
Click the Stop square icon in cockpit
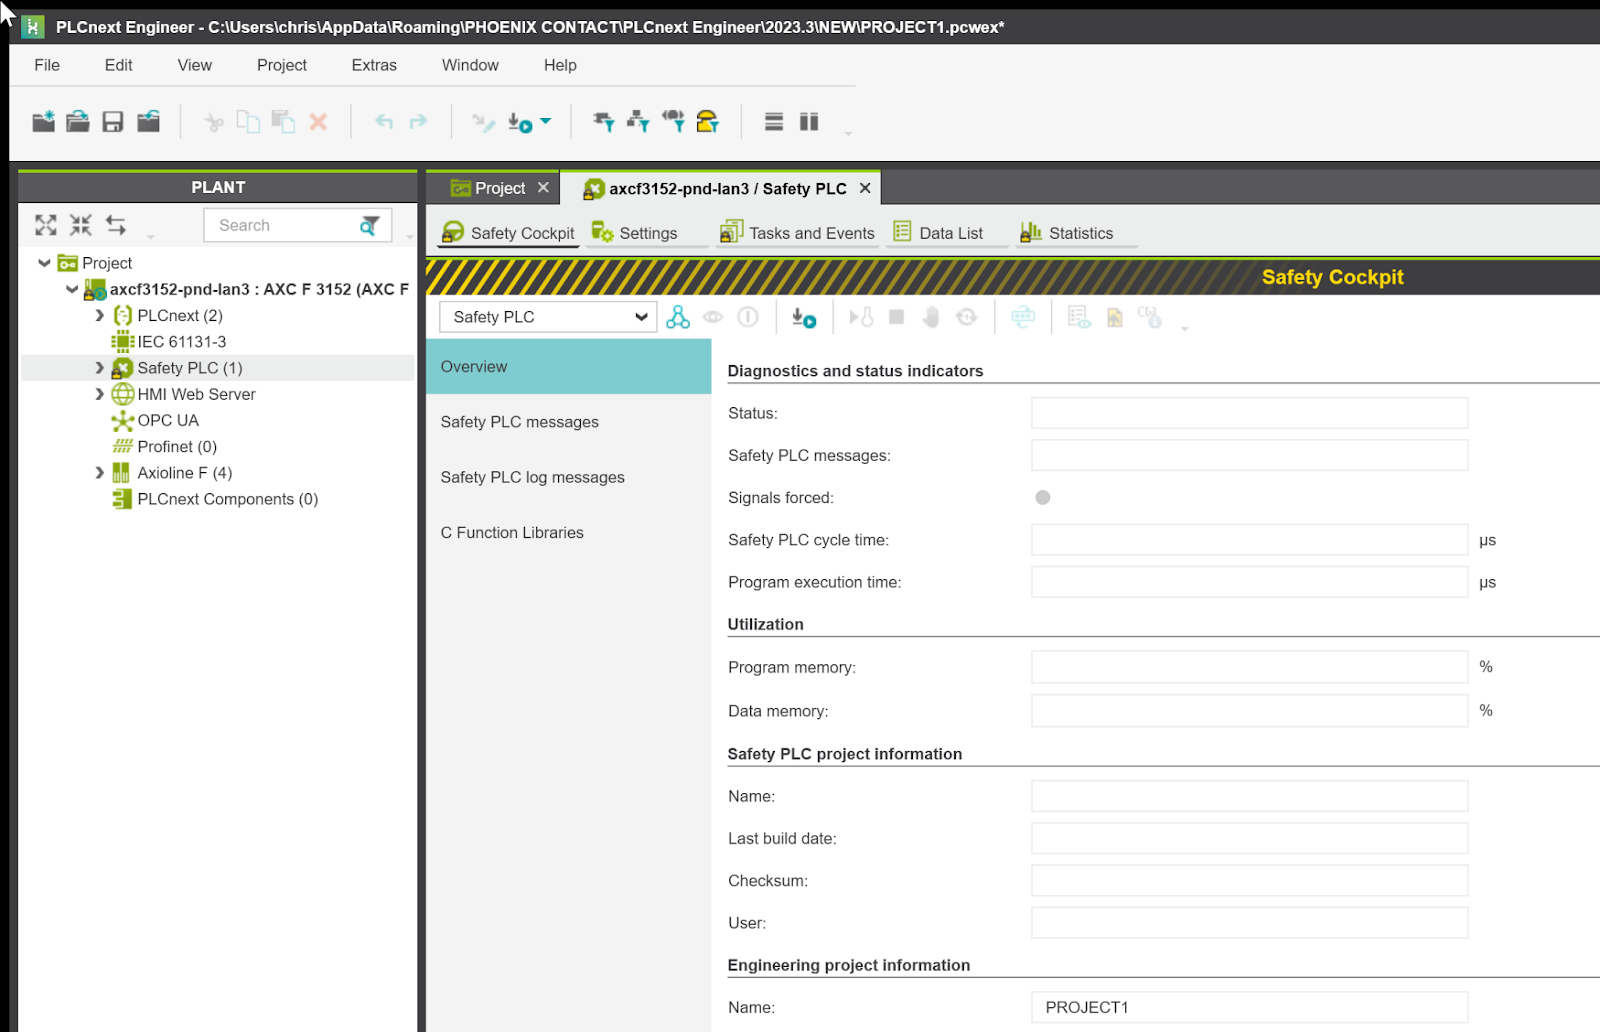pyautogui.click(x=897, y=317)
